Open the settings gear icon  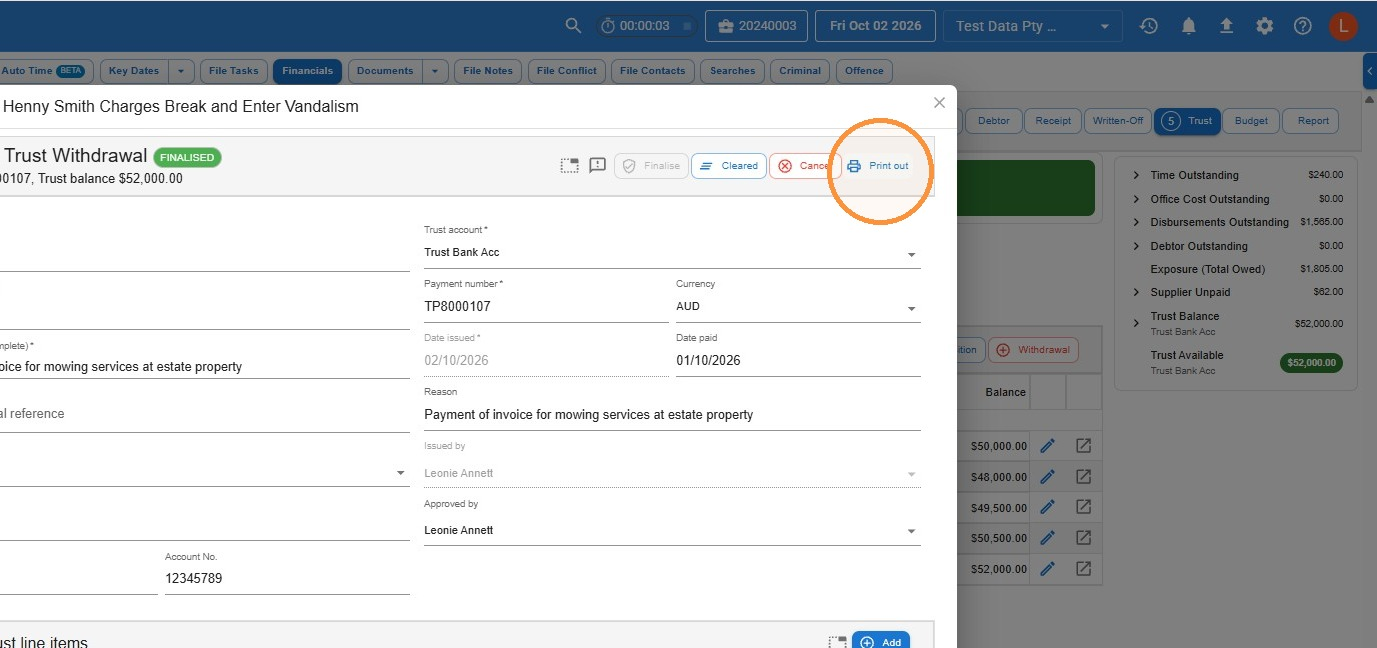point(1265,26)
